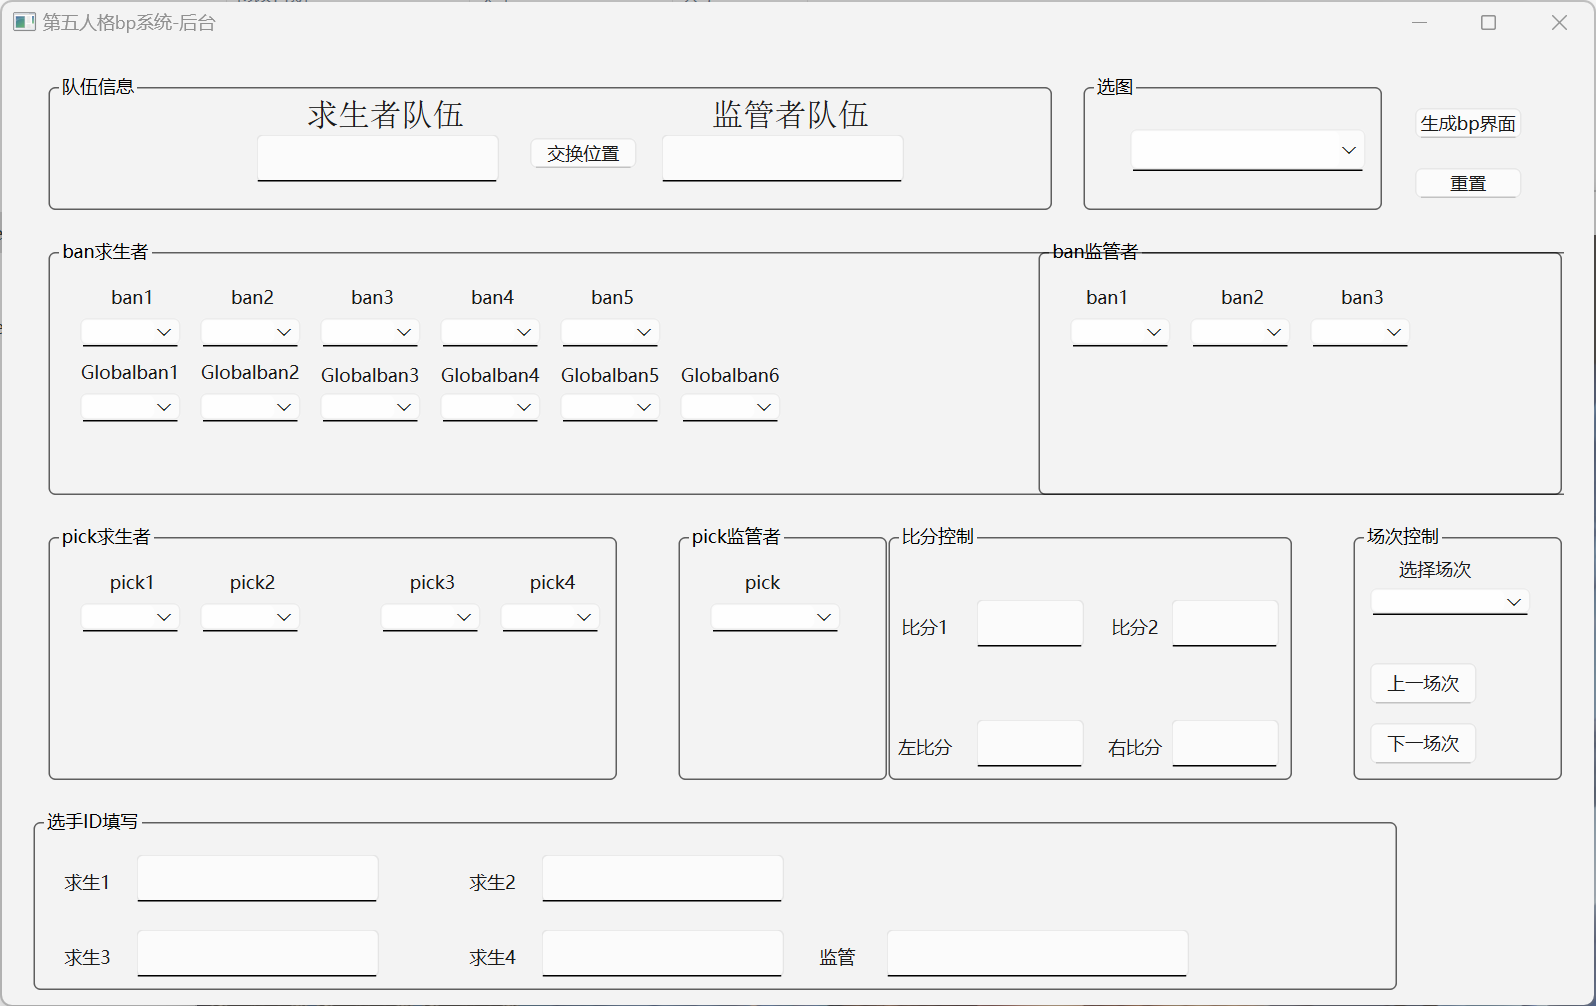Expand the pick2 survivor dropdown
The height and width of the screenshot is (1006, 1596).
(250, 617)
